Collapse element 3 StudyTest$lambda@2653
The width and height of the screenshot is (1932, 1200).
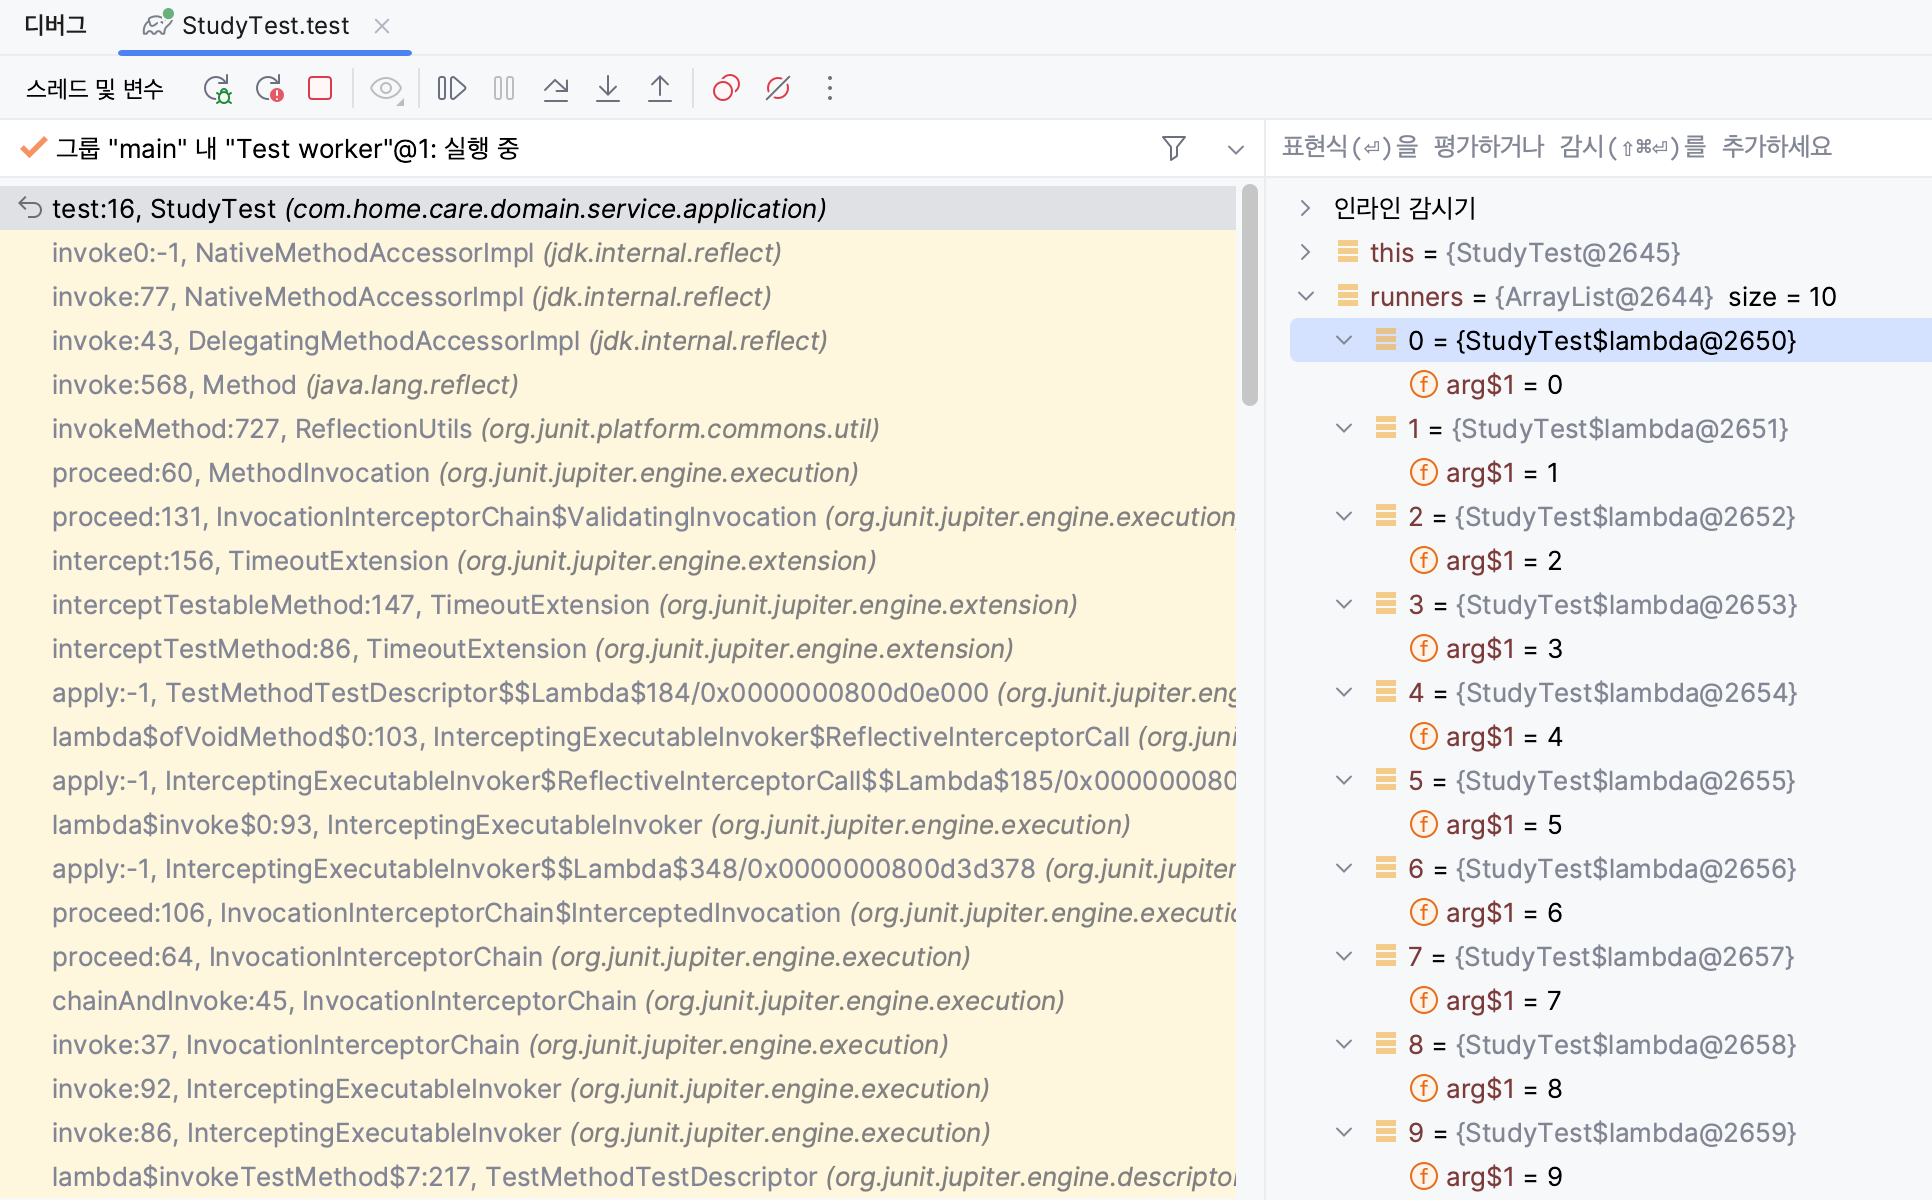click(x=1345, y=604)
